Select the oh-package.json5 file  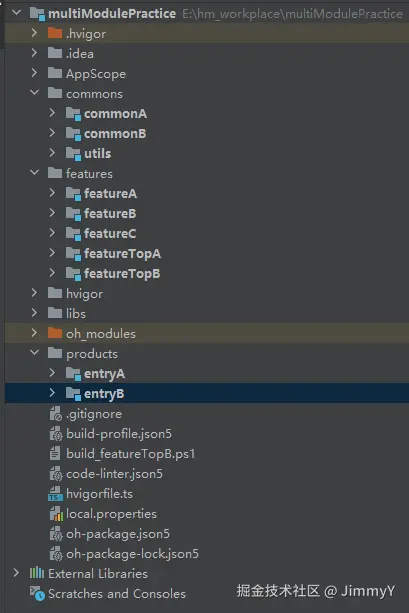pos(118,534)
